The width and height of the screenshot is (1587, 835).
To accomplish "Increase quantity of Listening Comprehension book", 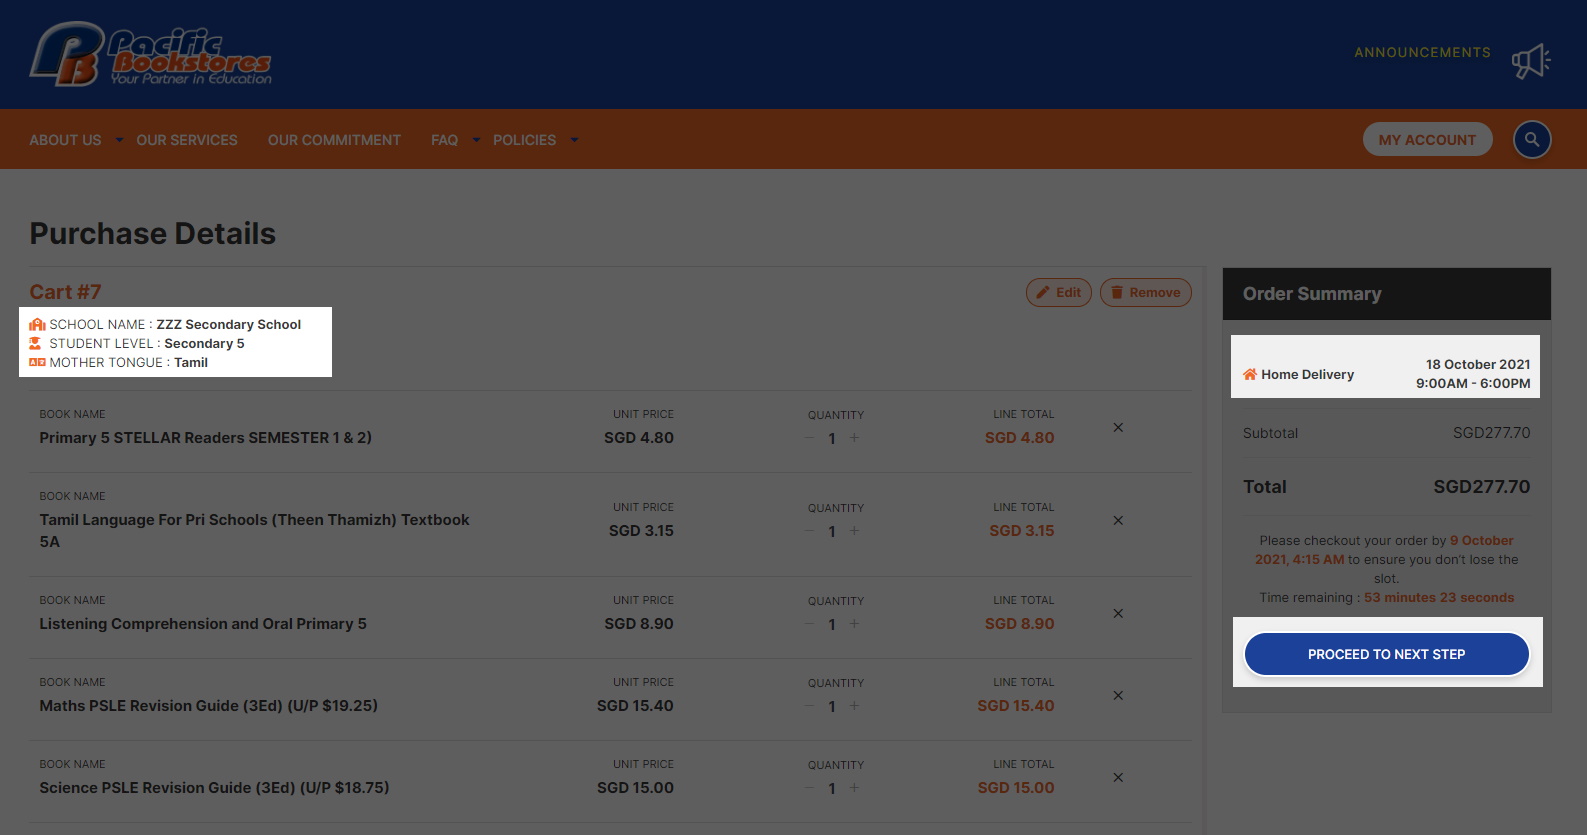I will pyautogui.click(x=854, y=624).
